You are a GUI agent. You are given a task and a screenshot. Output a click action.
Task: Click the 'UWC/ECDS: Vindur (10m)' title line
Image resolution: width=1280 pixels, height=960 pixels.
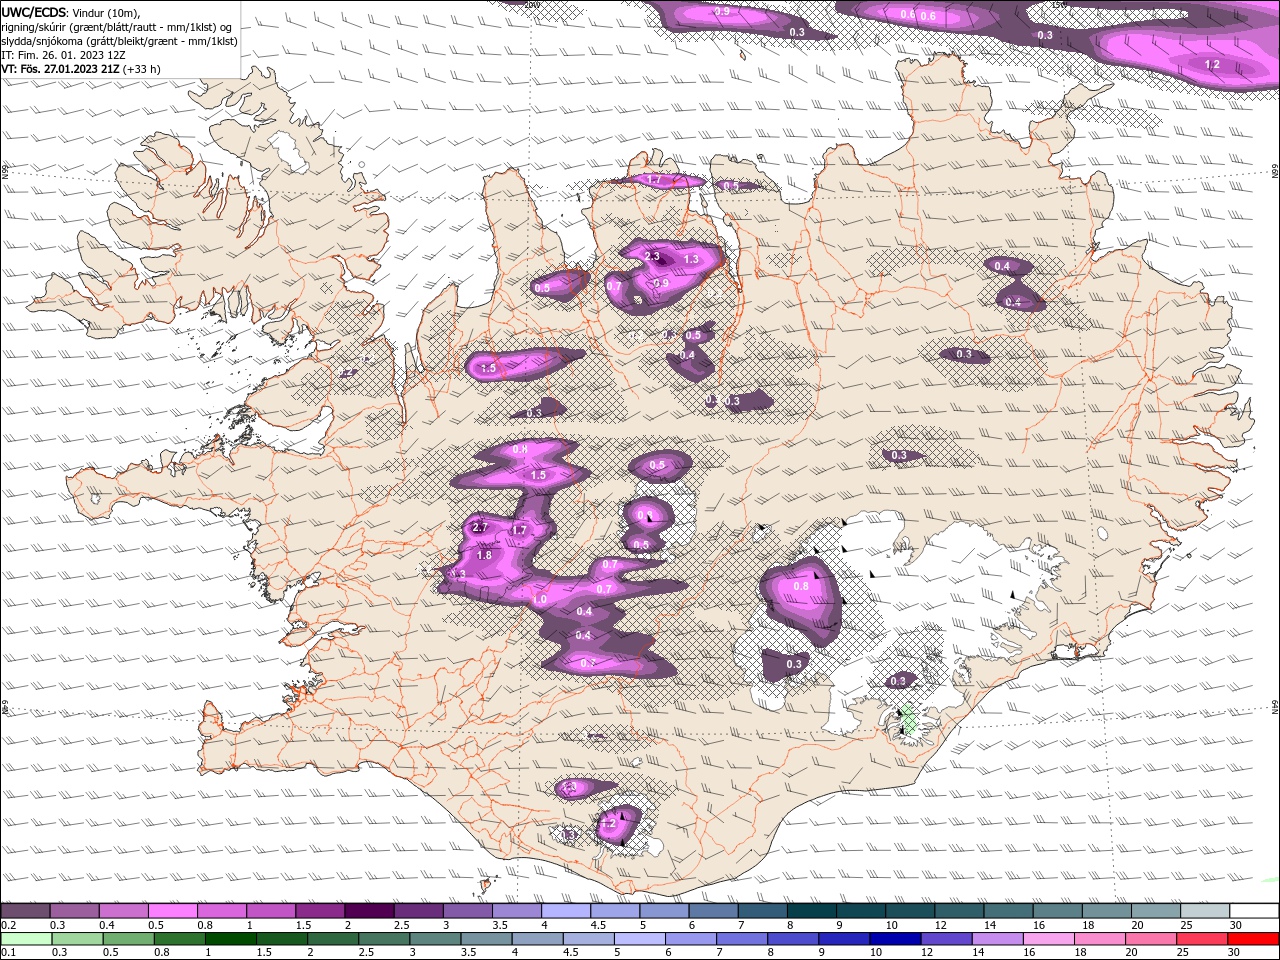71,12
